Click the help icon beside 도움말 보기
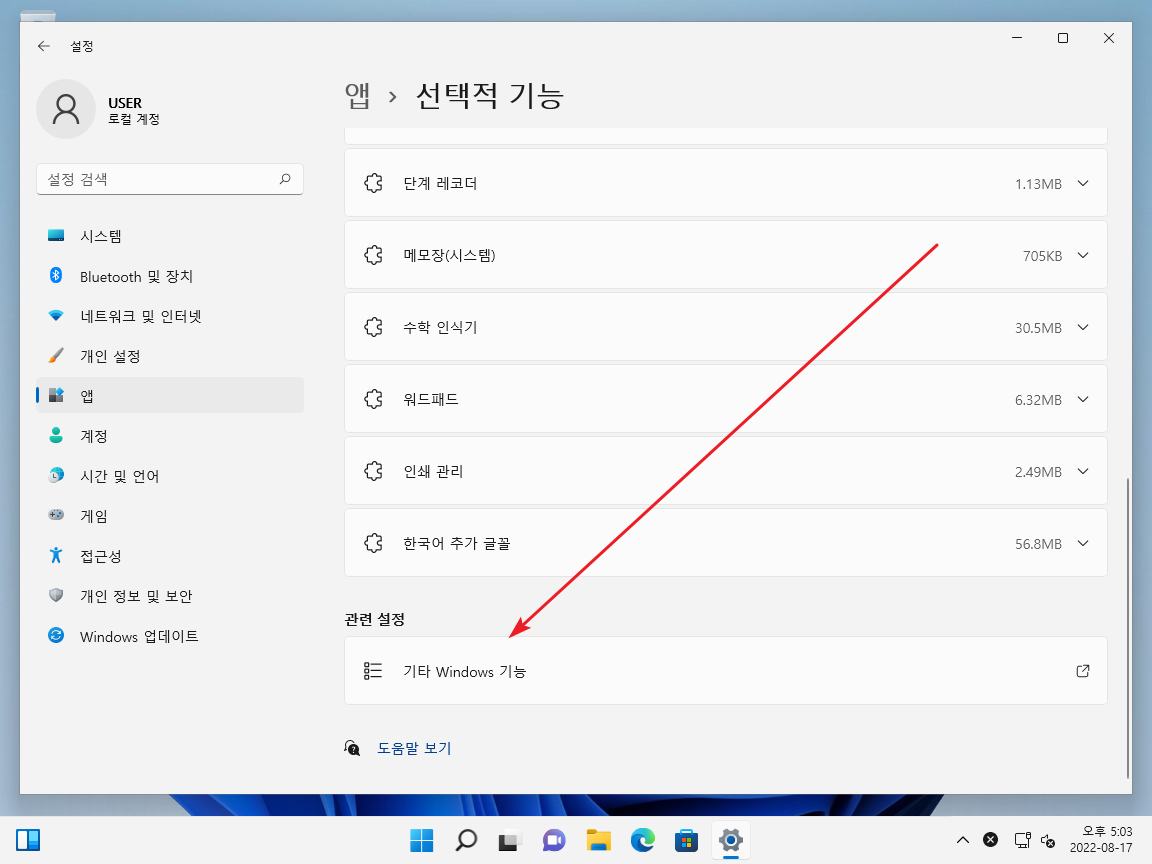 352,748
